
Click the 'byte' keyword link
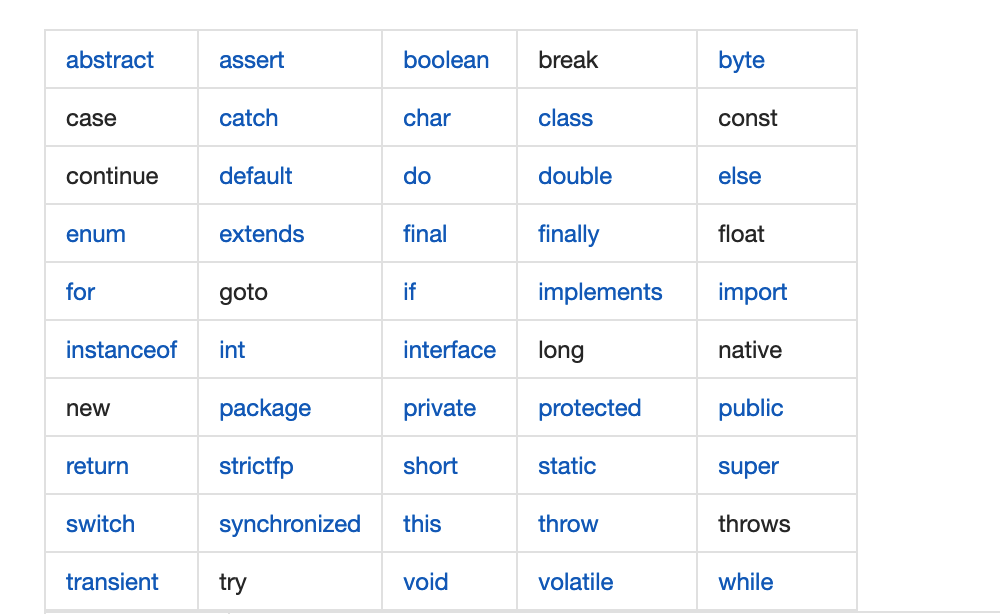(x=741, y=60)
